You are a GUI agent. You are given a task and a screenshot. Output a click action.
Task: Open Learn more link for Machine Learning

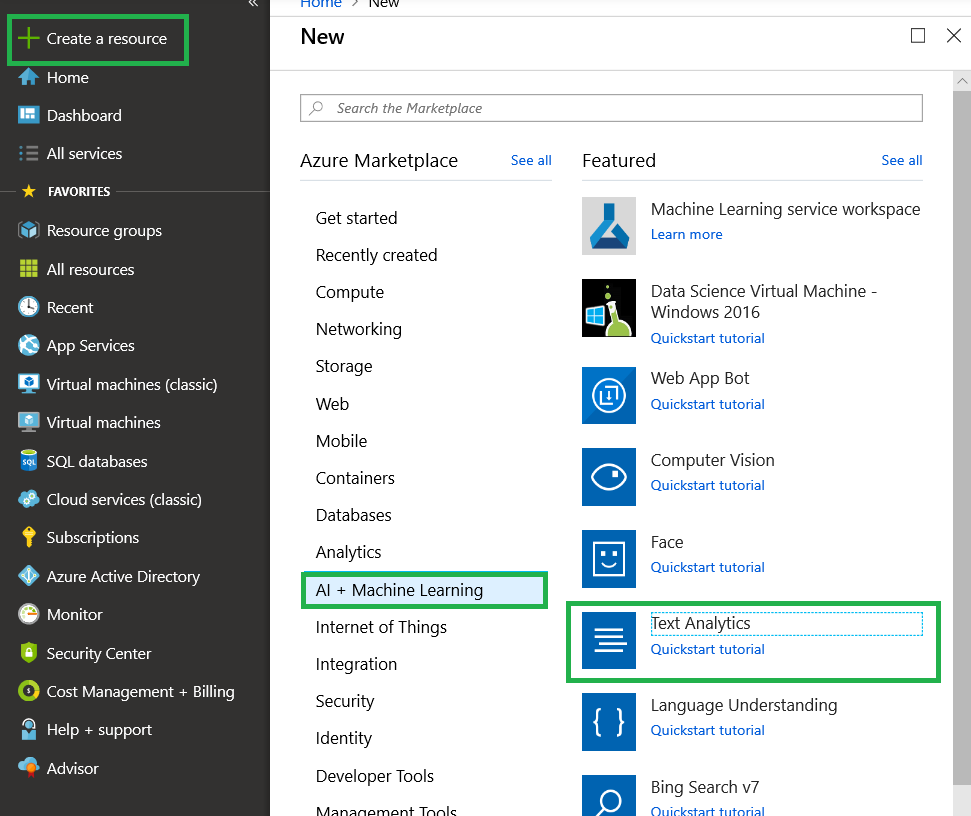(686, 235)
